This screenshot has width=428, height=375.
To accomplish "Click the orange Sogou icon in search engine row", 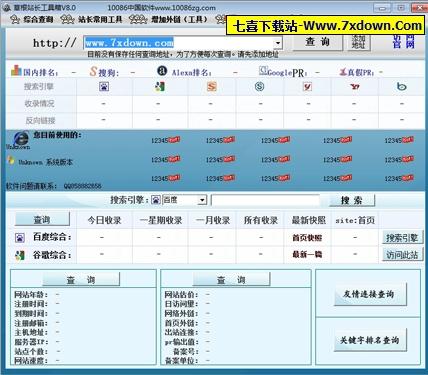I will 212,87.
